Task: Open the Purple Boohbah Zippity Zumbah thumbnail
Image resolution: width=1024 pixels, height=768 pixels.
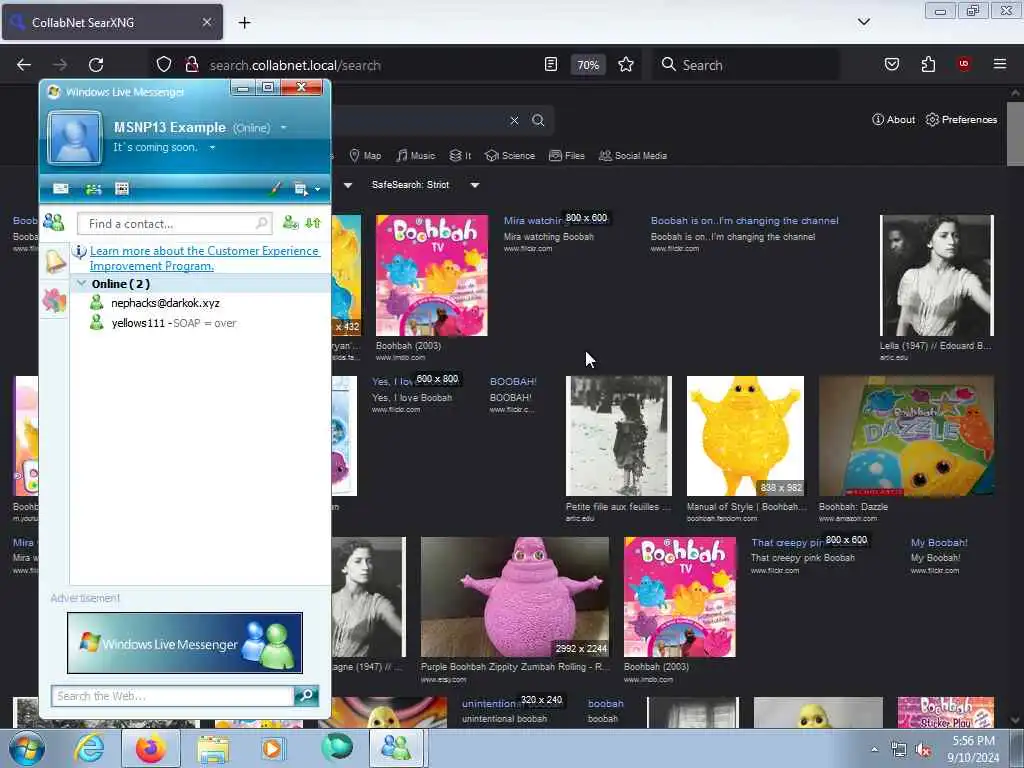Action: pyautogui.click(x=515, y=597)
